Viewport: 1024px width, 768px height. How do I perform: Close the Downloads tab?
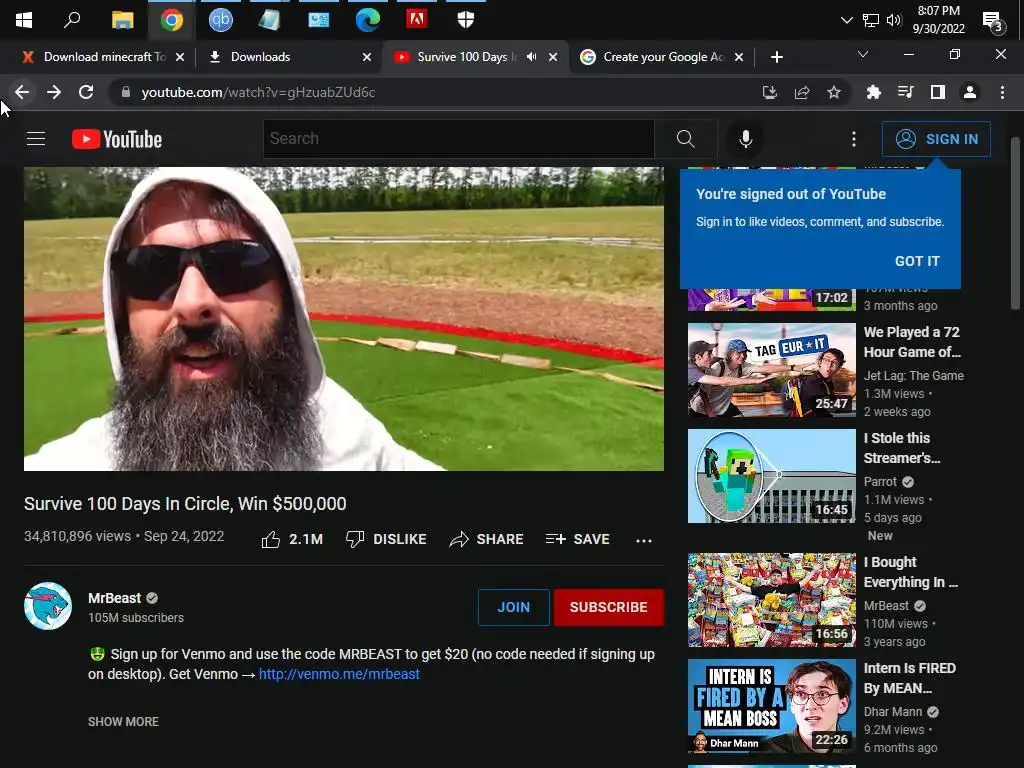pos(367,57)
